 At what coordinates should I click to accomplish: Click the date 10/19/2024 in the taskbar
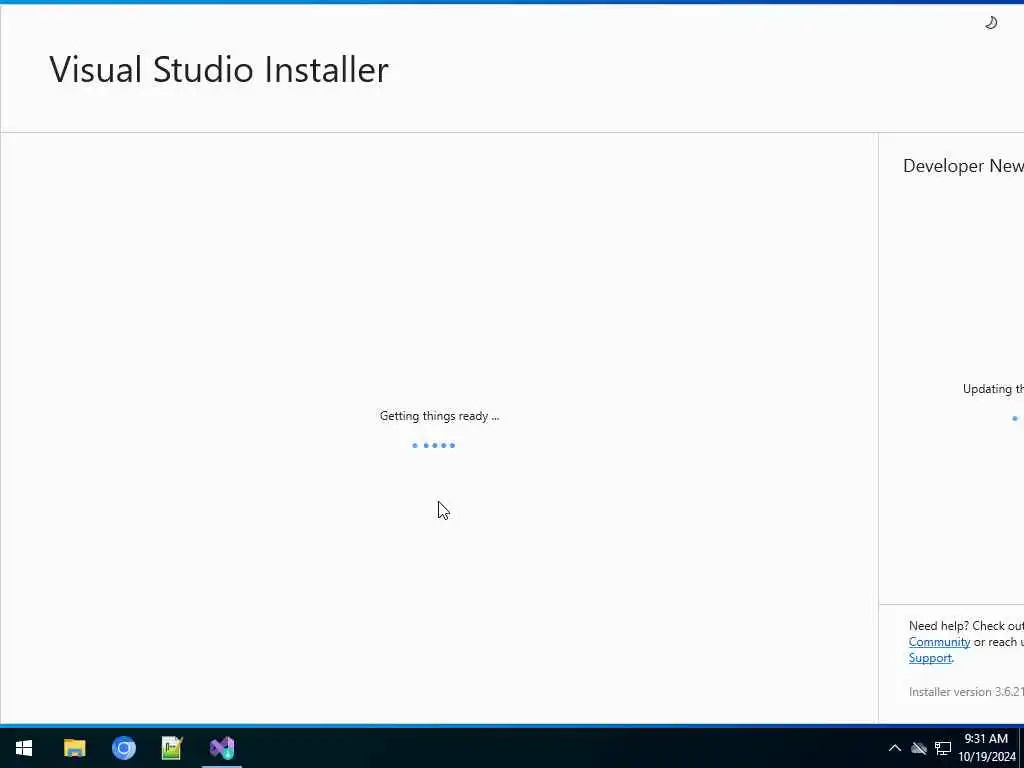point(987,757)
